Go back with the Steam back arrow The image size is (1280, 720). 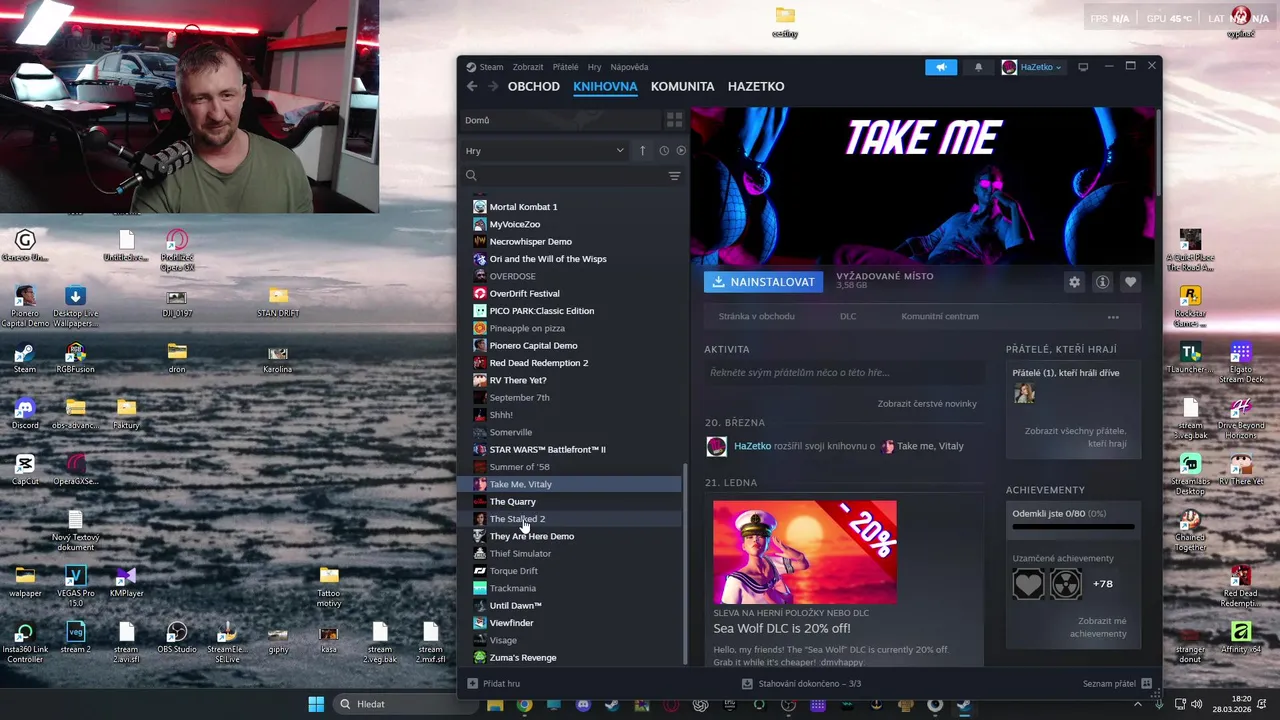click(472, 86)
